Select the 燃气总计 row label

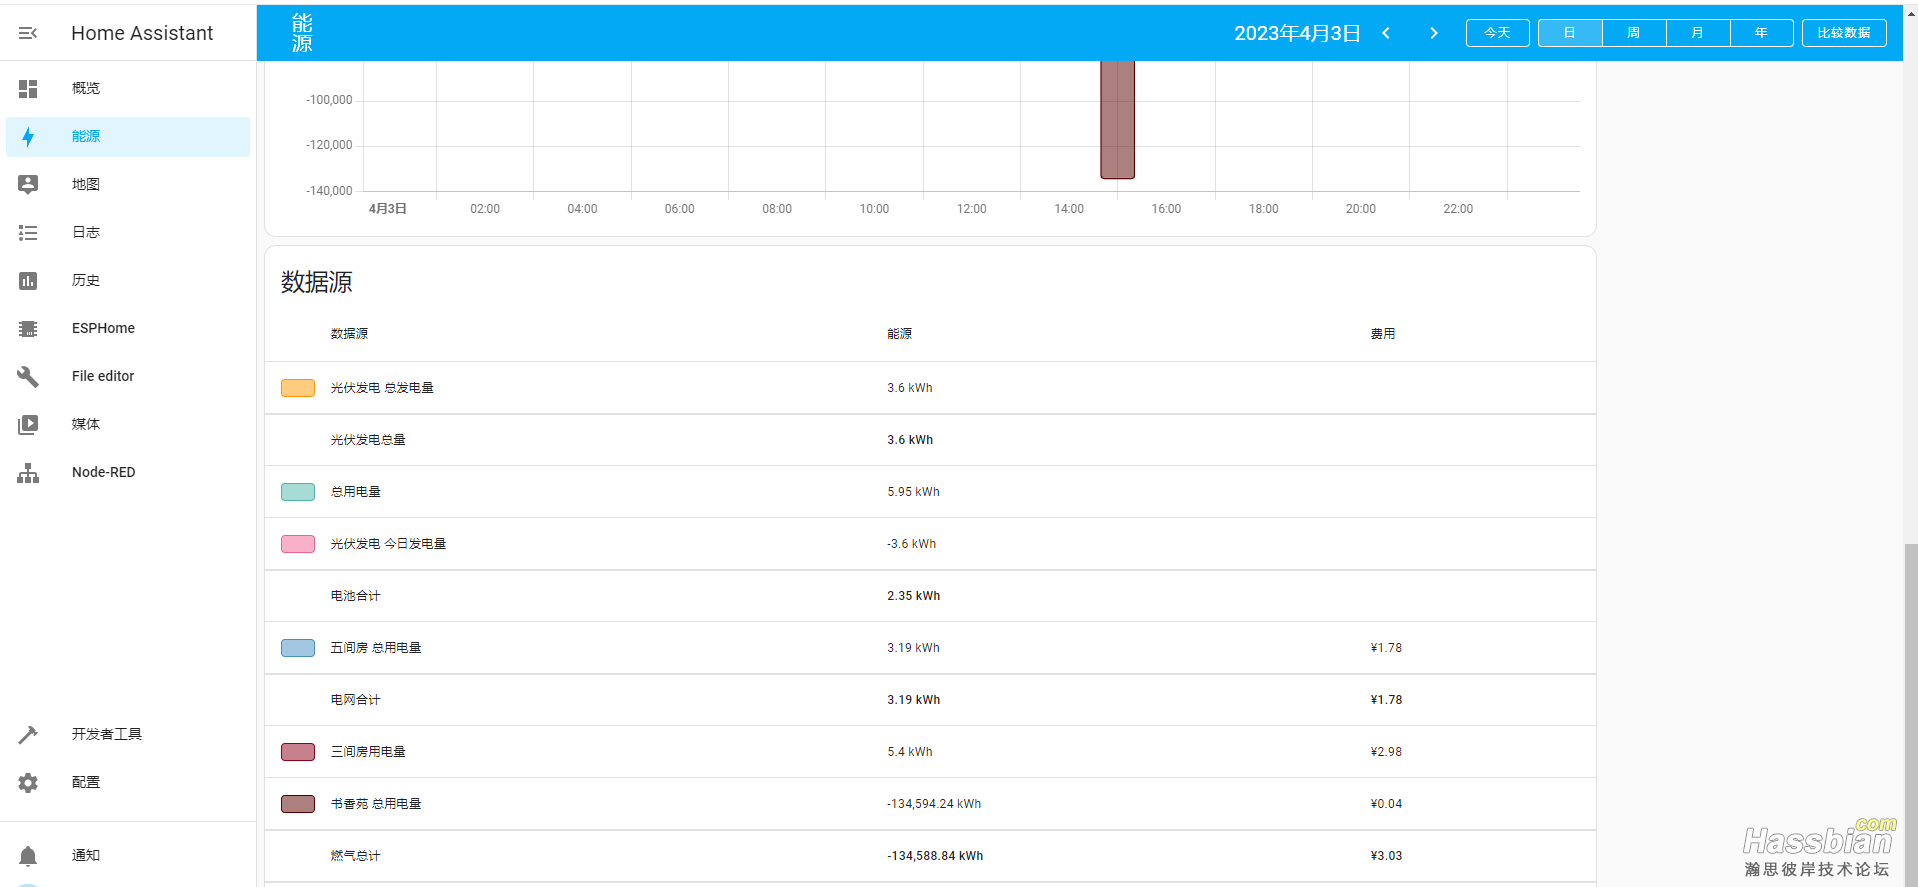tap(356, 856)
